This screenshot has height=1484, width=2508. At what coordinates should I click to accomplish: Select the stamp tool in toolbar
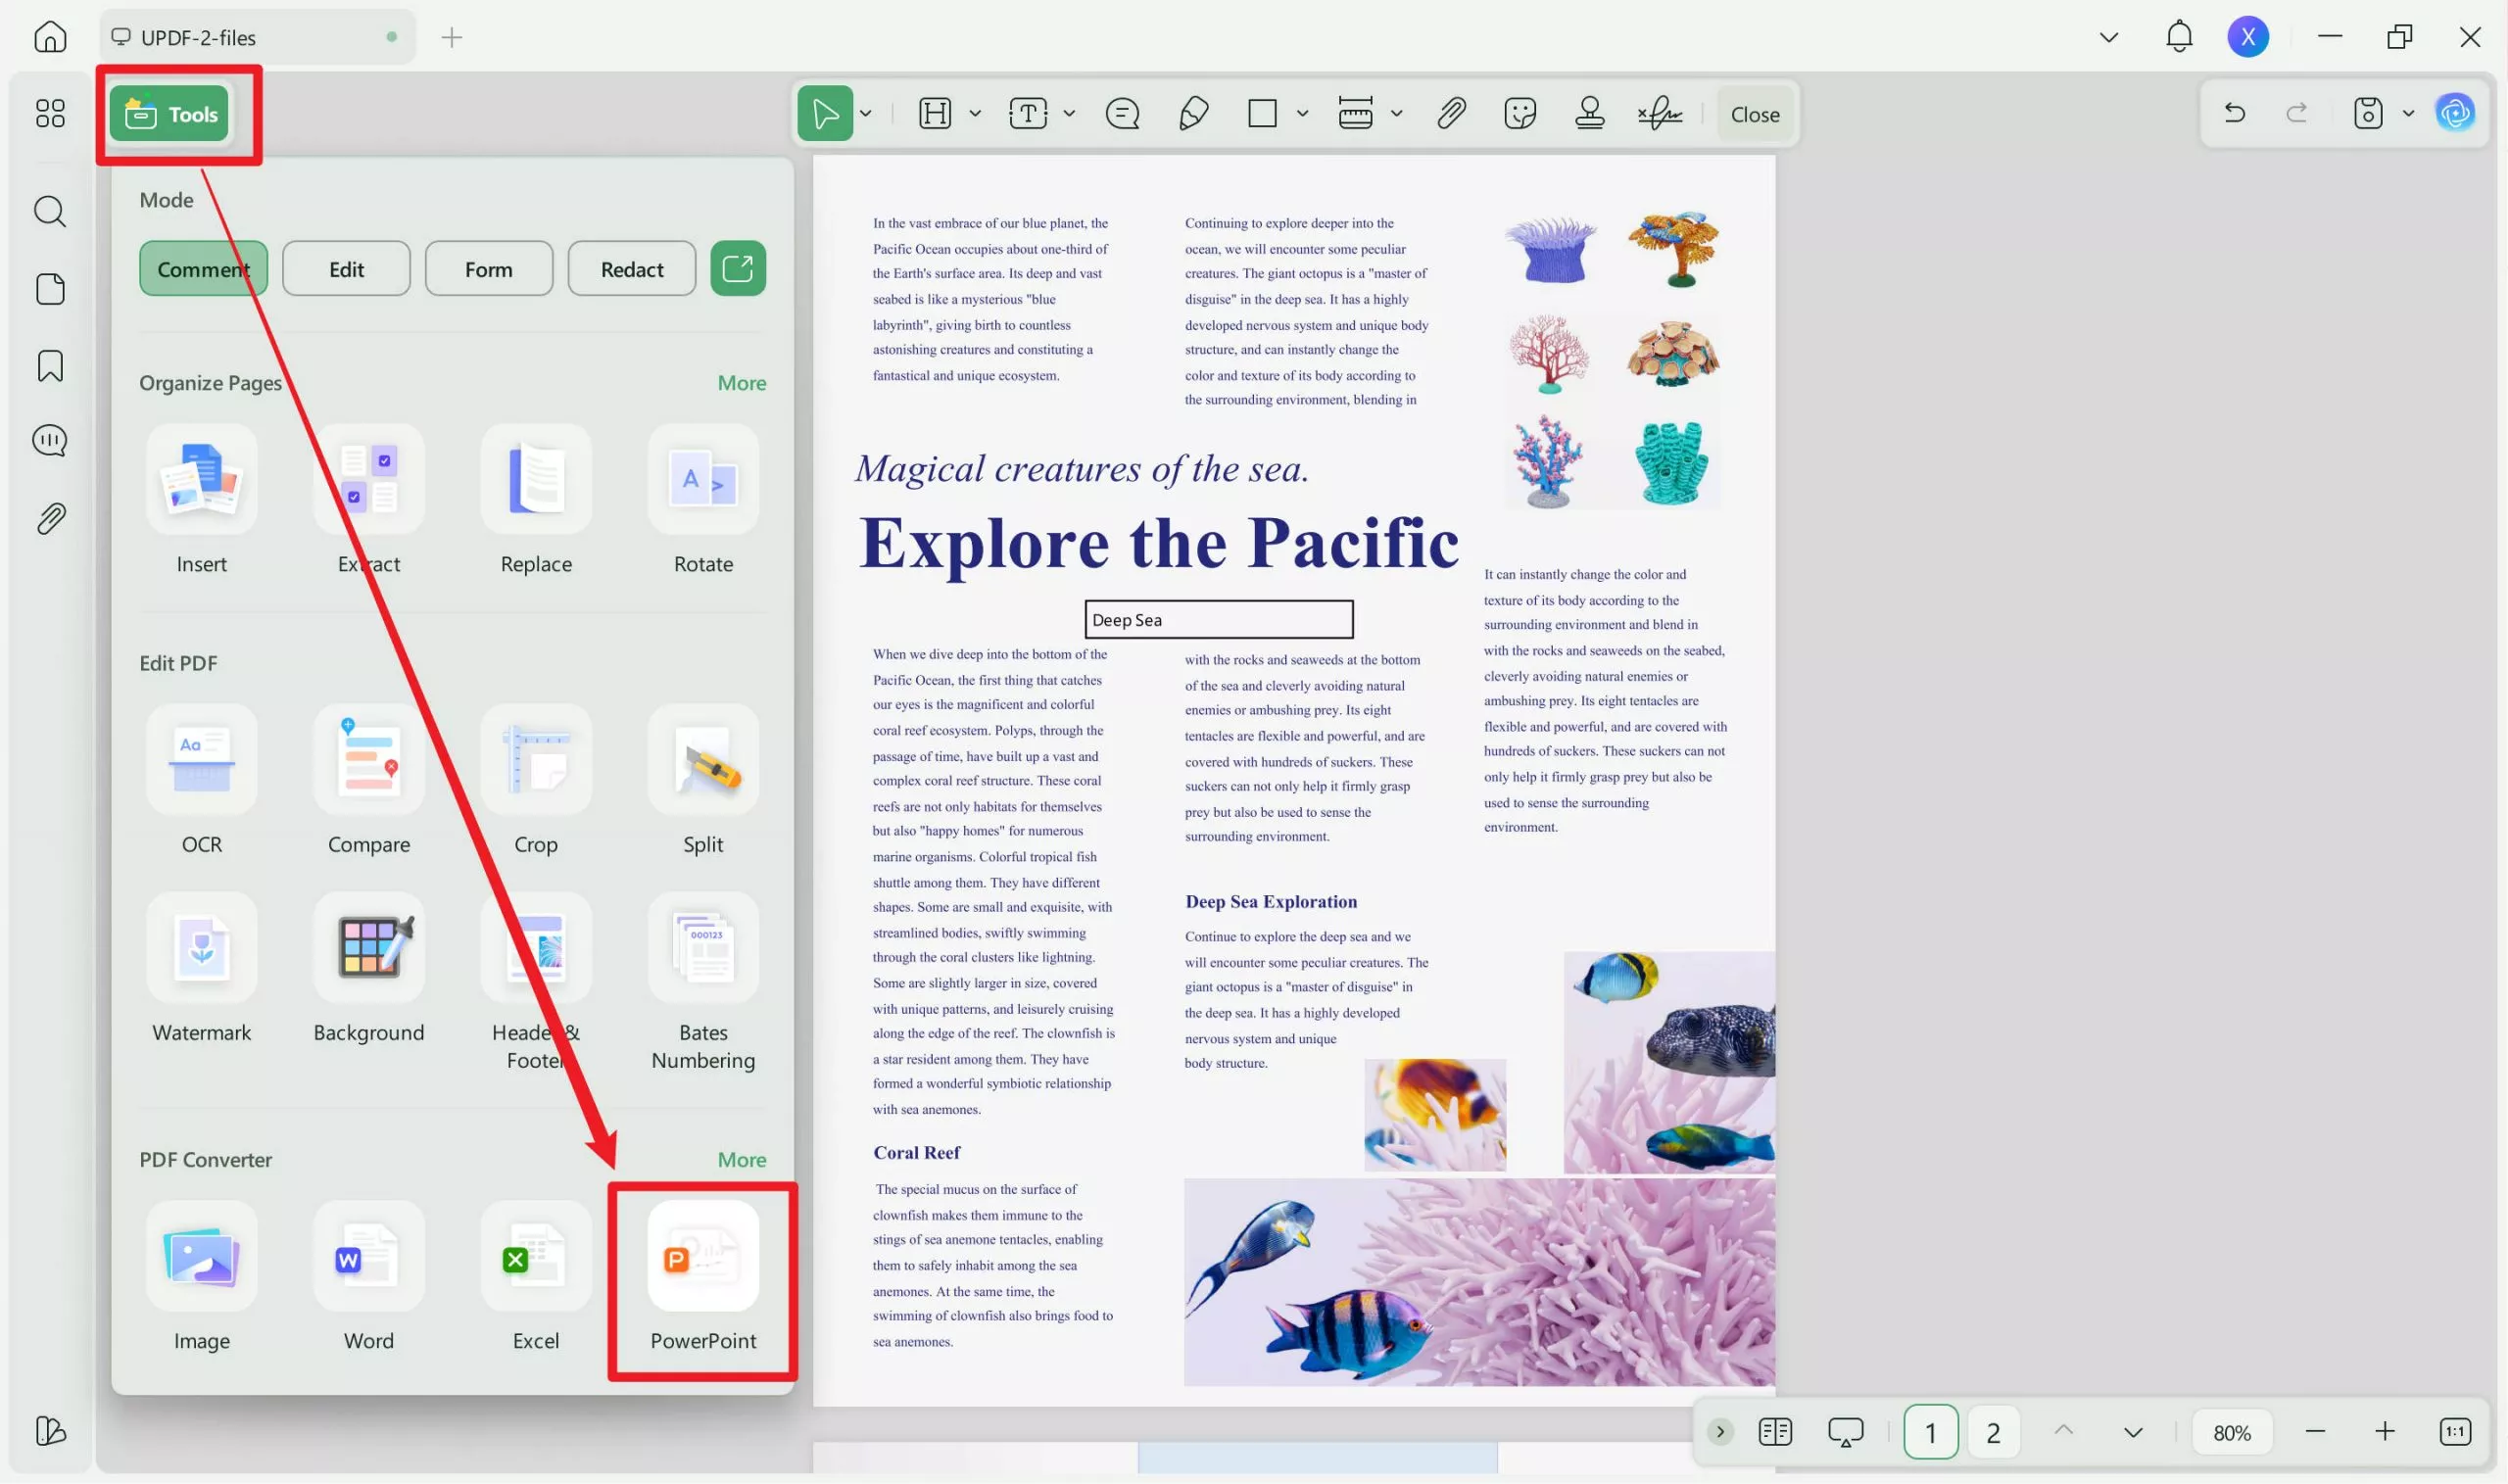(x=1589, y=114)
